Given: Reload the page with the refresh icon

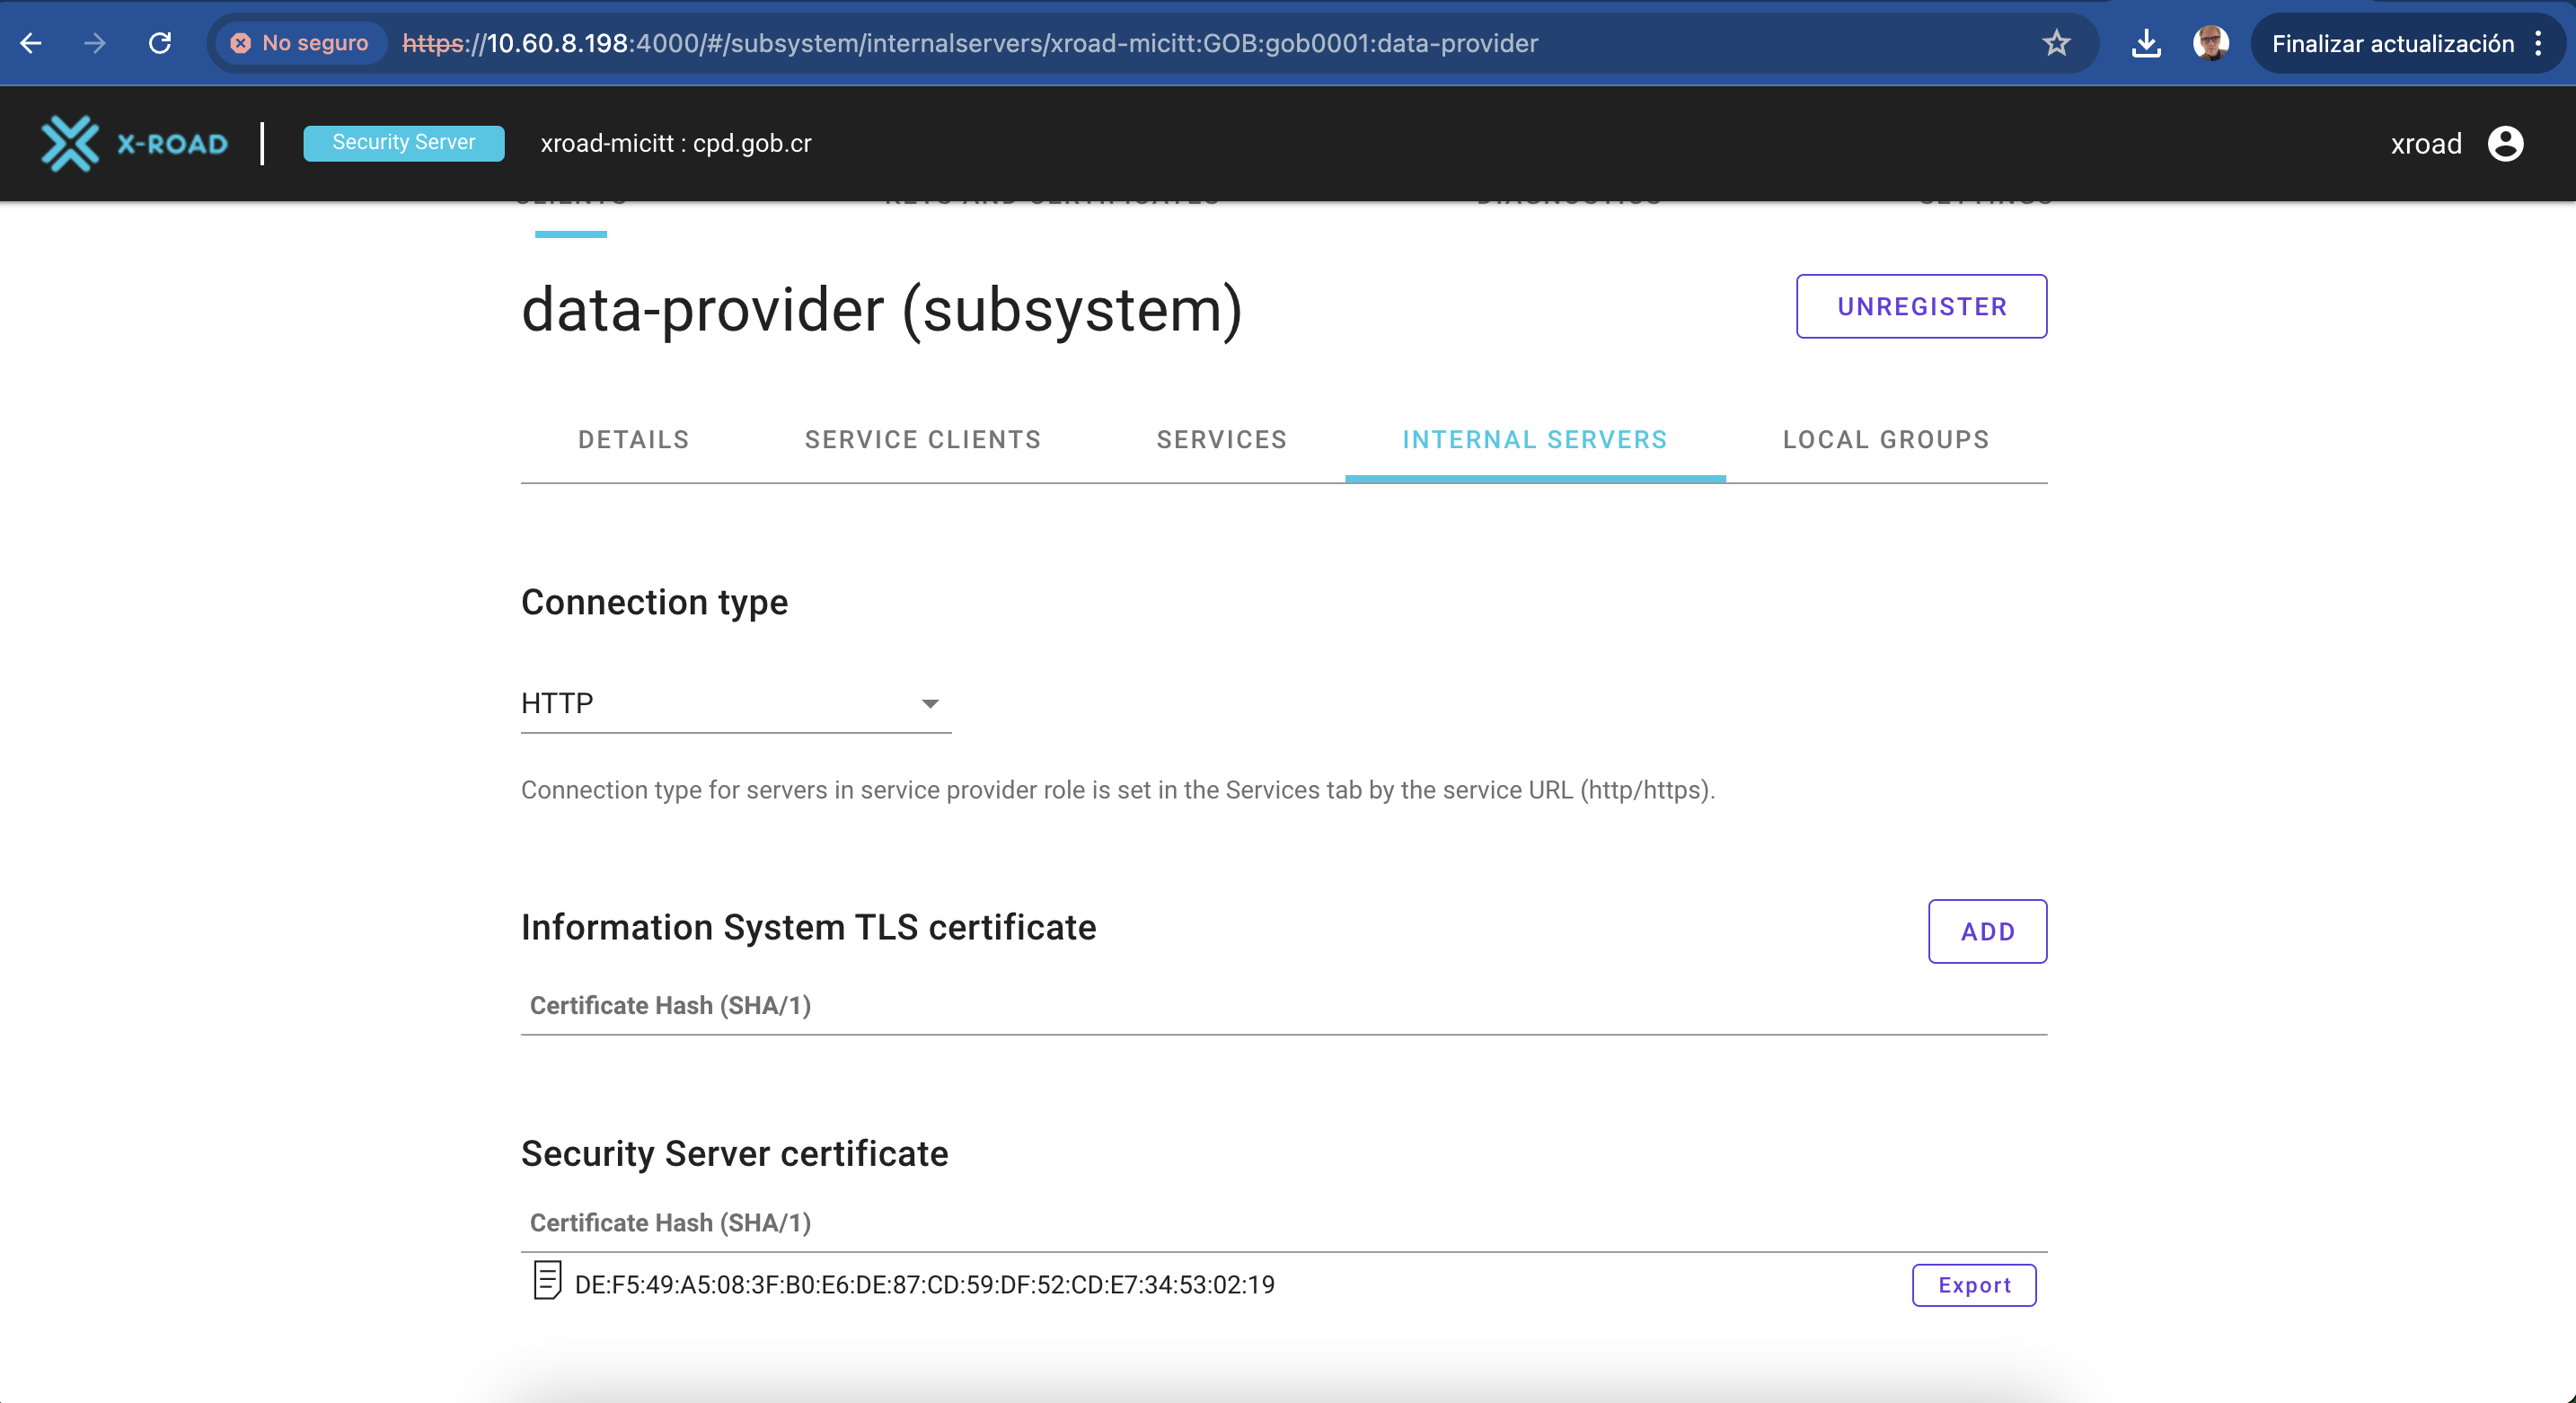Looking at the screenshot, I should coord(160,43).
